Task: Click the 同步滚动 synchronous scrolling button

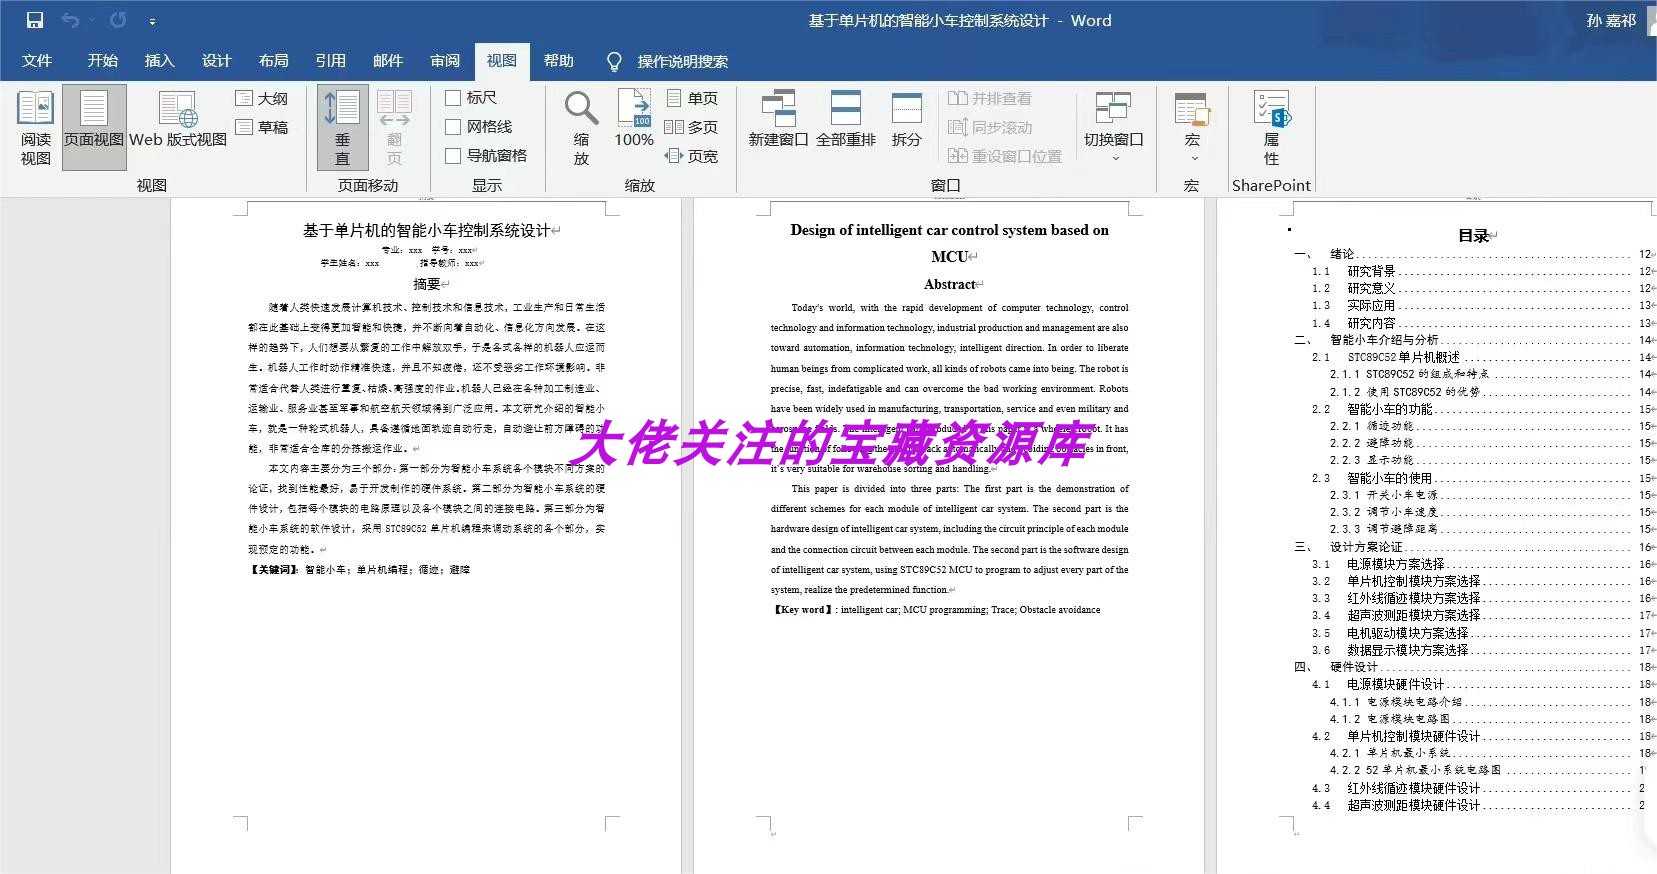Action: [x=990, y=127]
